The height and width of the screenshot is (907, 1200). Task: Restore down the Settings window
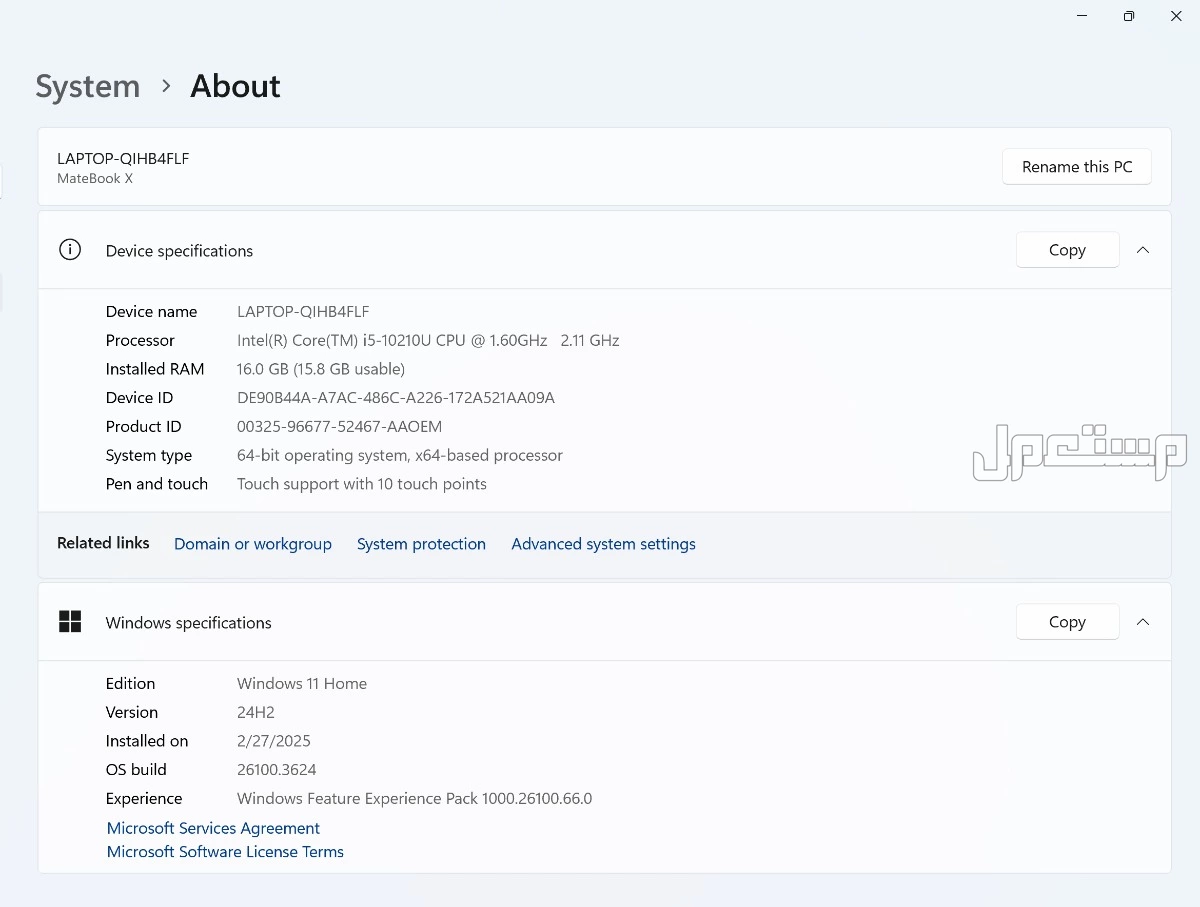click(x=1129, y=16)
